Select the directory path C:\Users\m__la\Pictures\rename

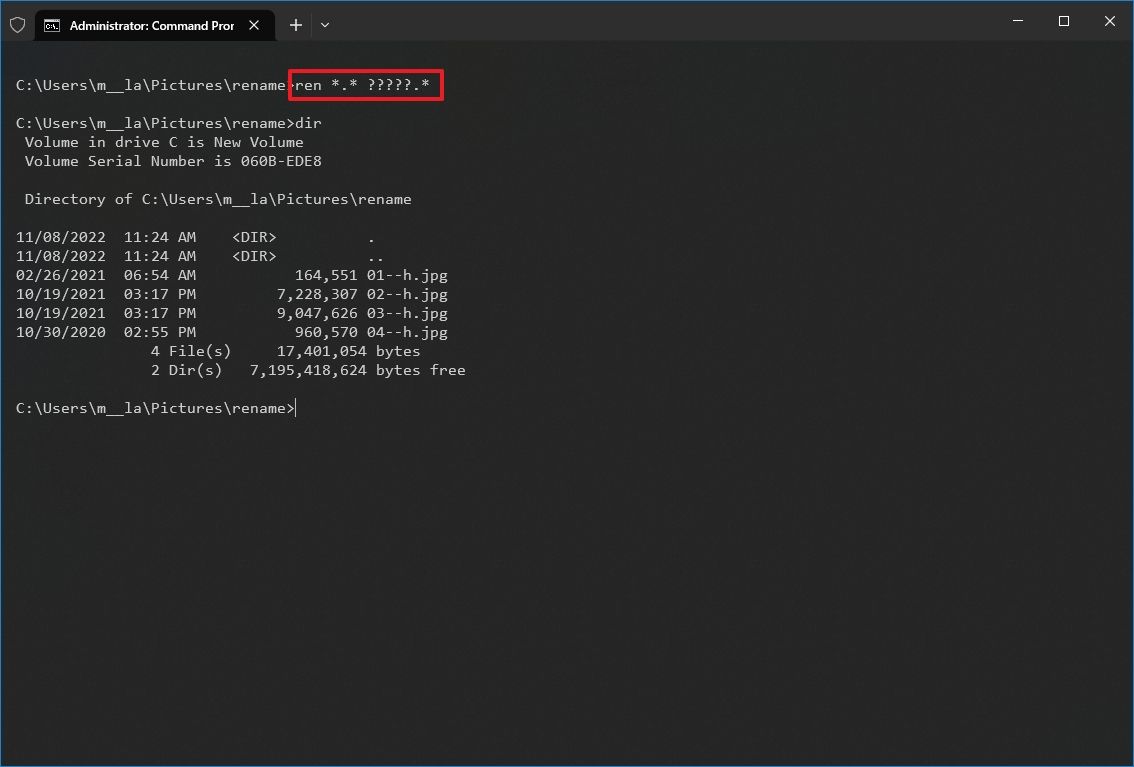click(277, 199)
